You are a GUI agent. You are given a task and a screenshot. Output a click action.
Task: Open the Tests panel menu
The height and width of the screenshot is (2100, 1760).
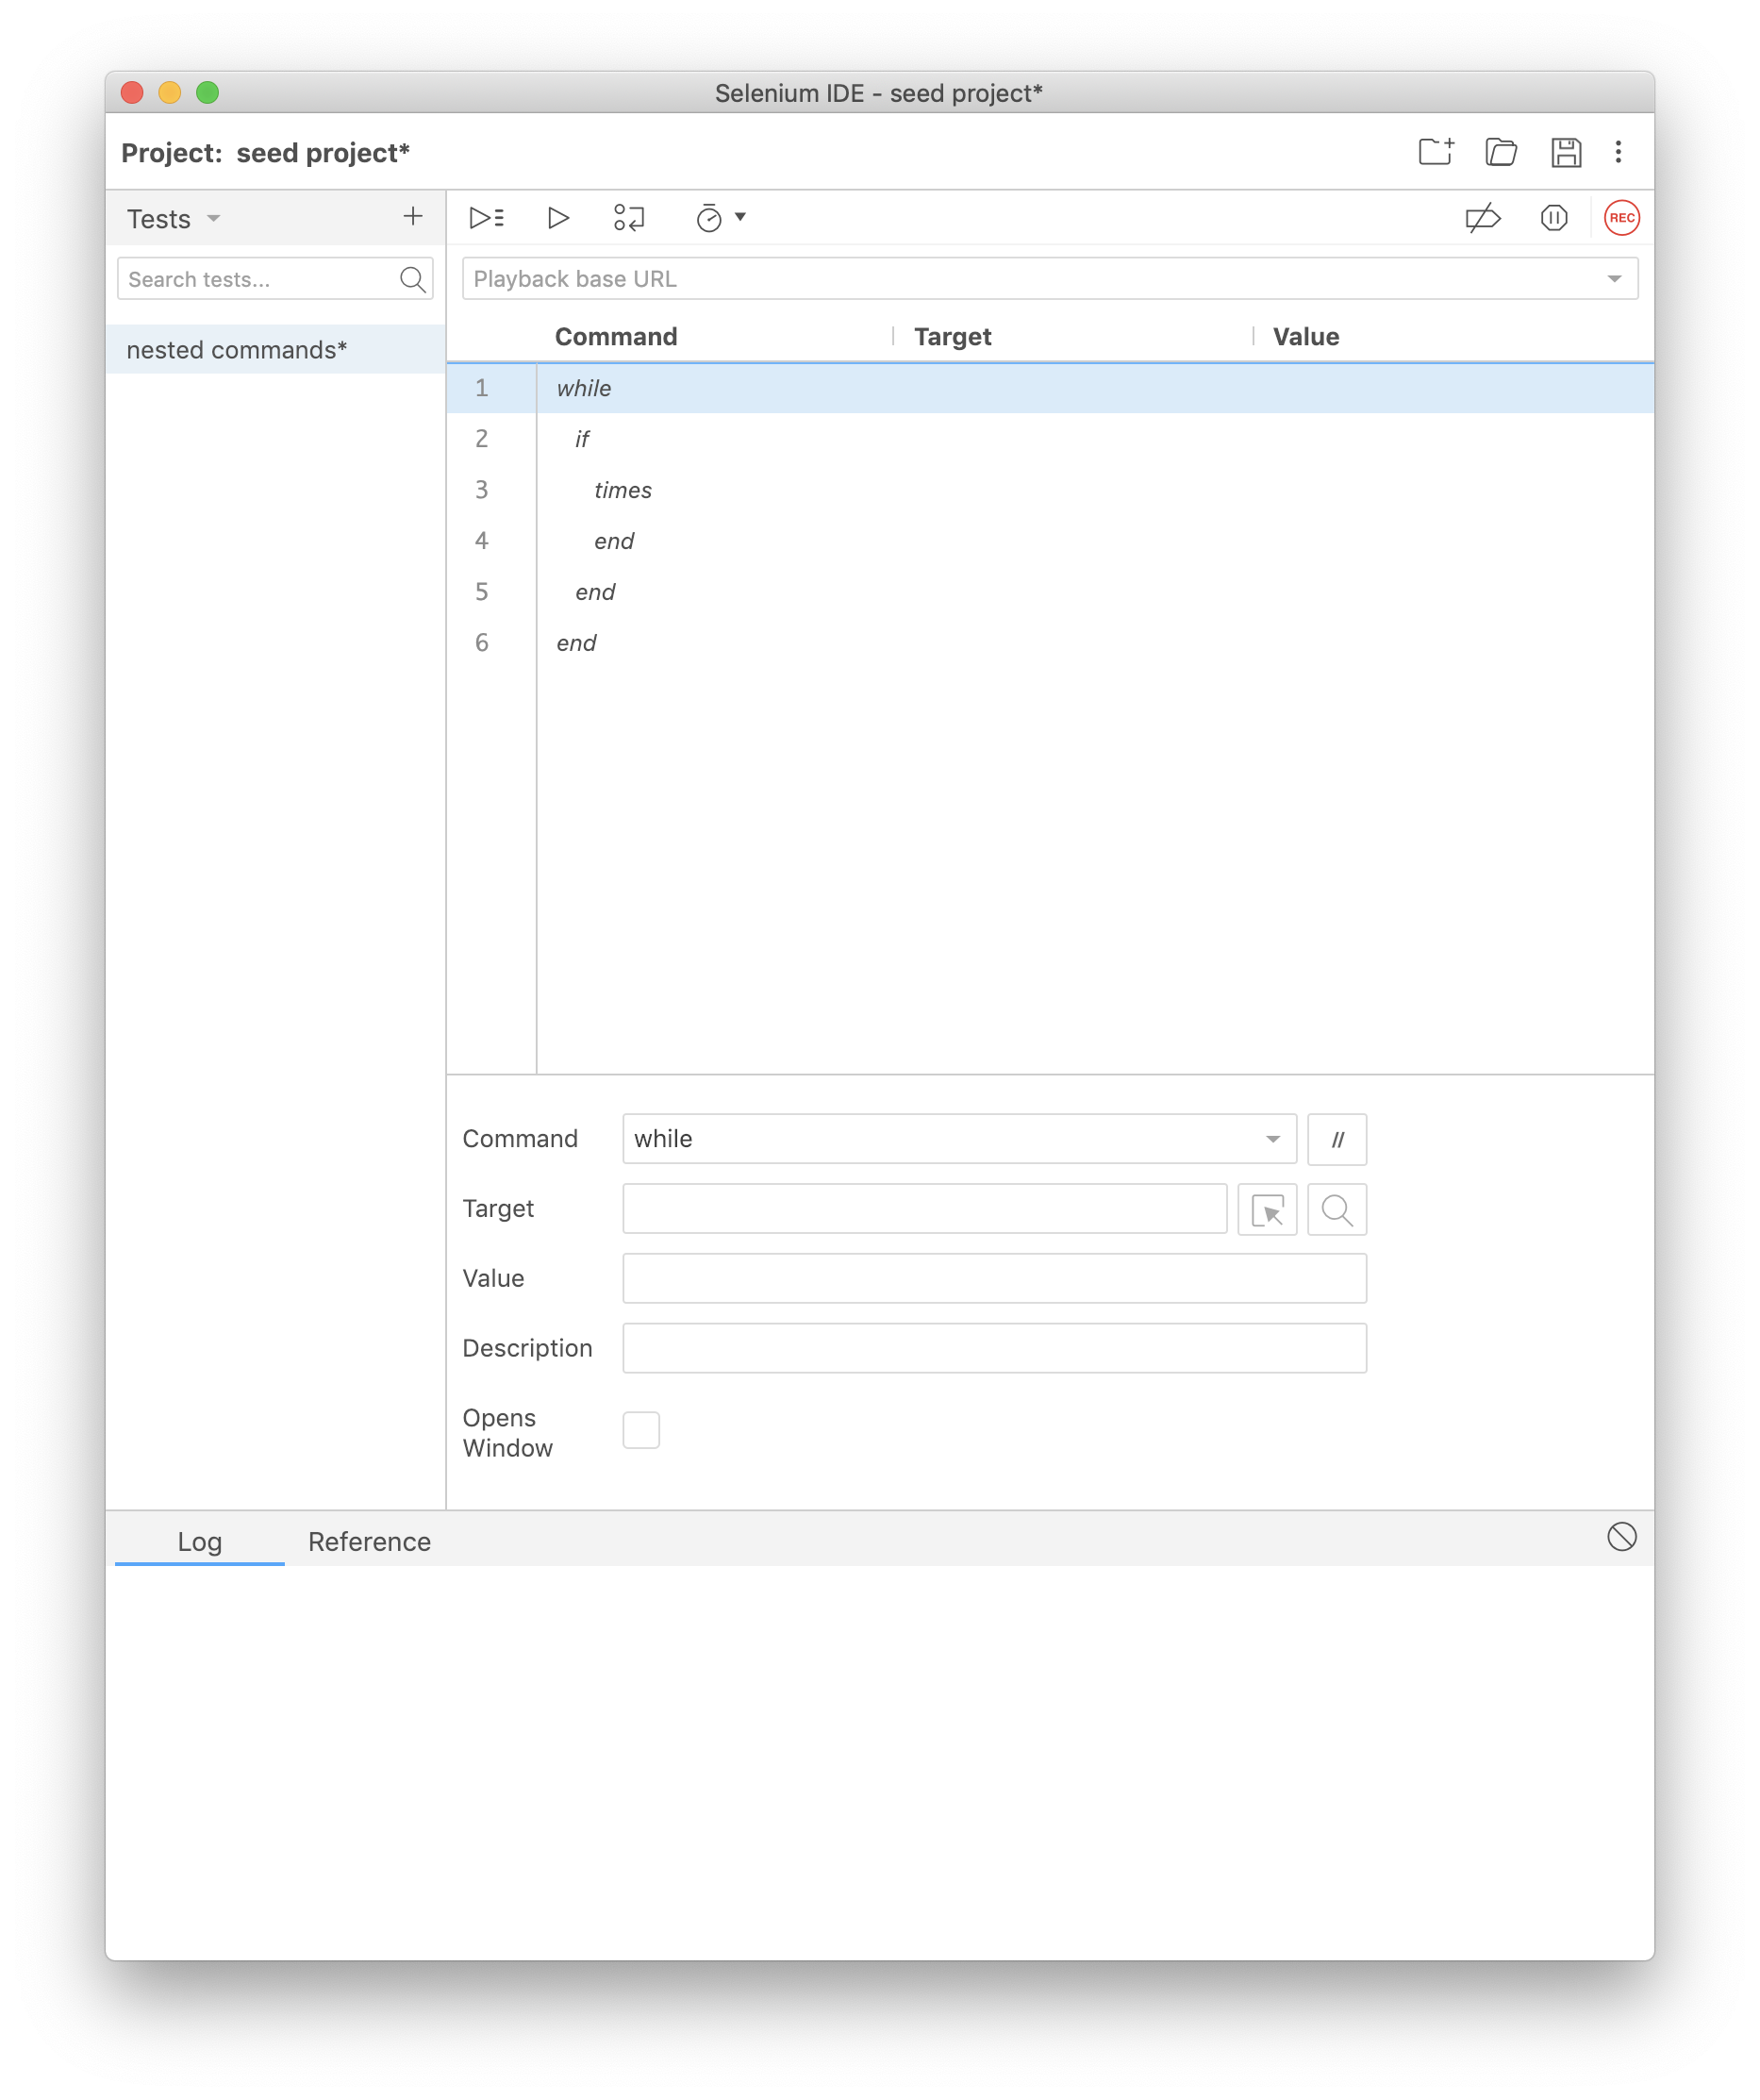(212, 219)
